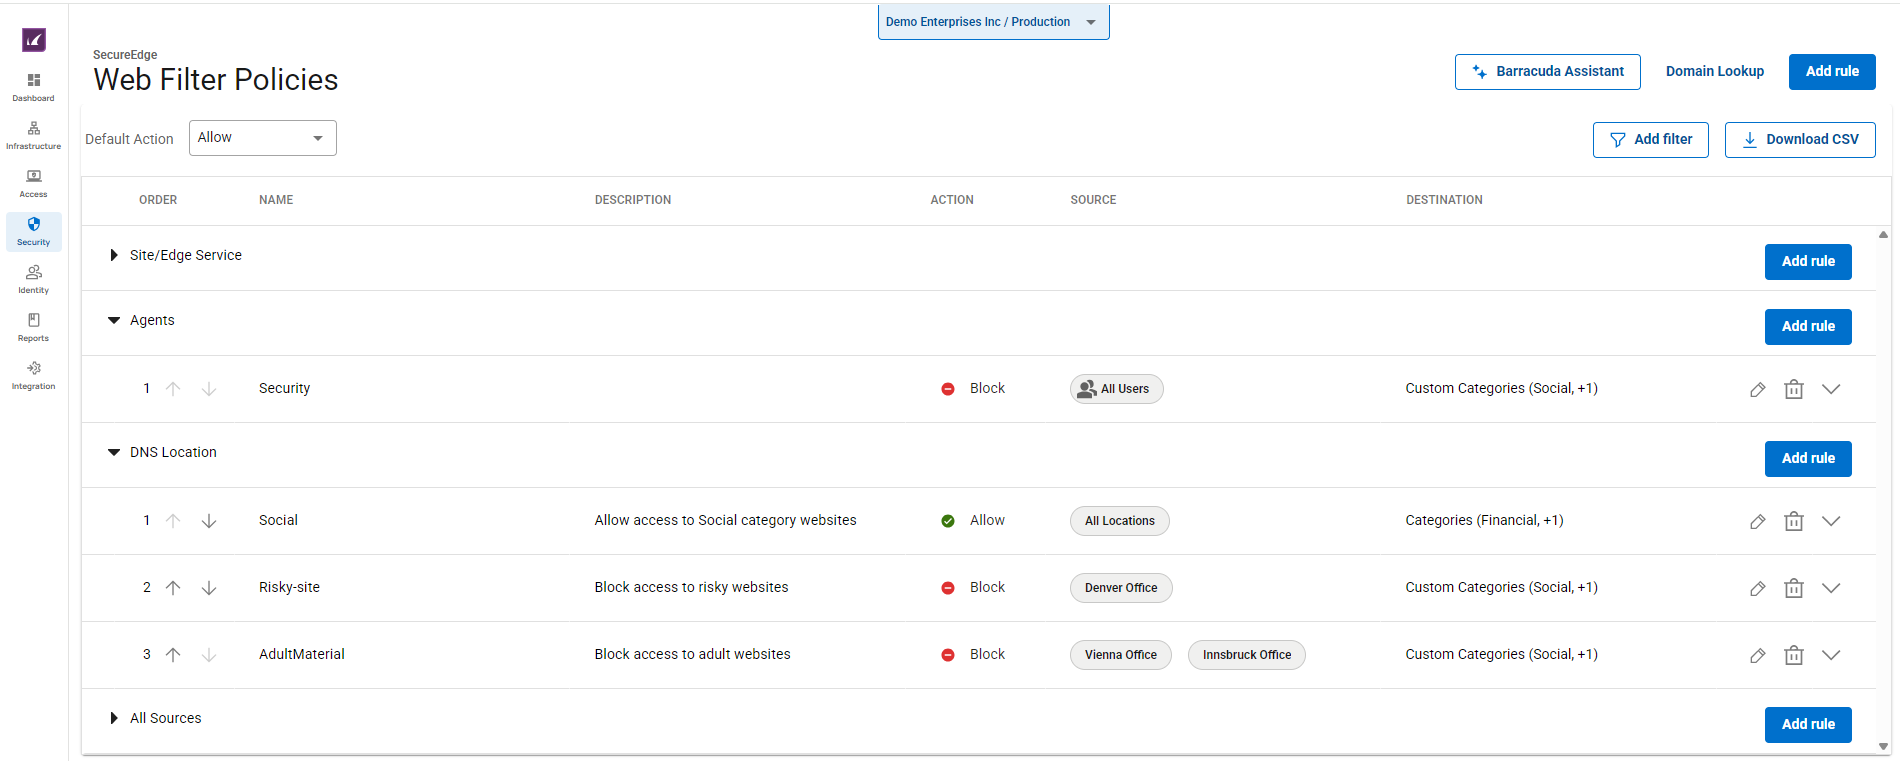The height and width of the screenshot is (761, 1900).
Task: Open the Demo Enterprises workspace selector
Action: pos(993,22)
